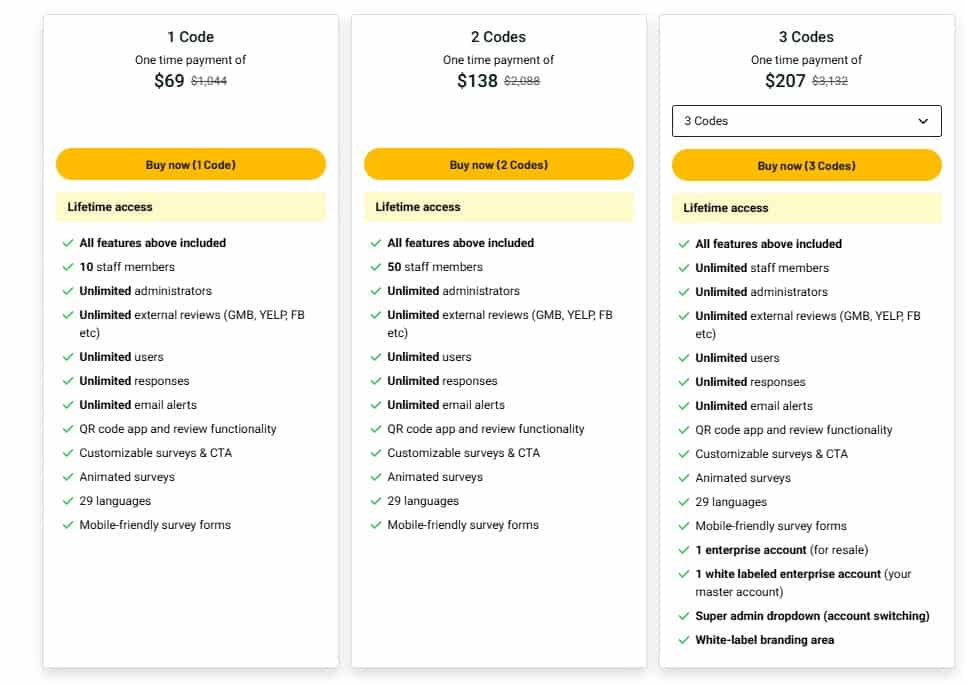Click 'Unlimited email alerts' in 3 Codes plan
This screenshot has height=684, width=967.
[754, 406]
